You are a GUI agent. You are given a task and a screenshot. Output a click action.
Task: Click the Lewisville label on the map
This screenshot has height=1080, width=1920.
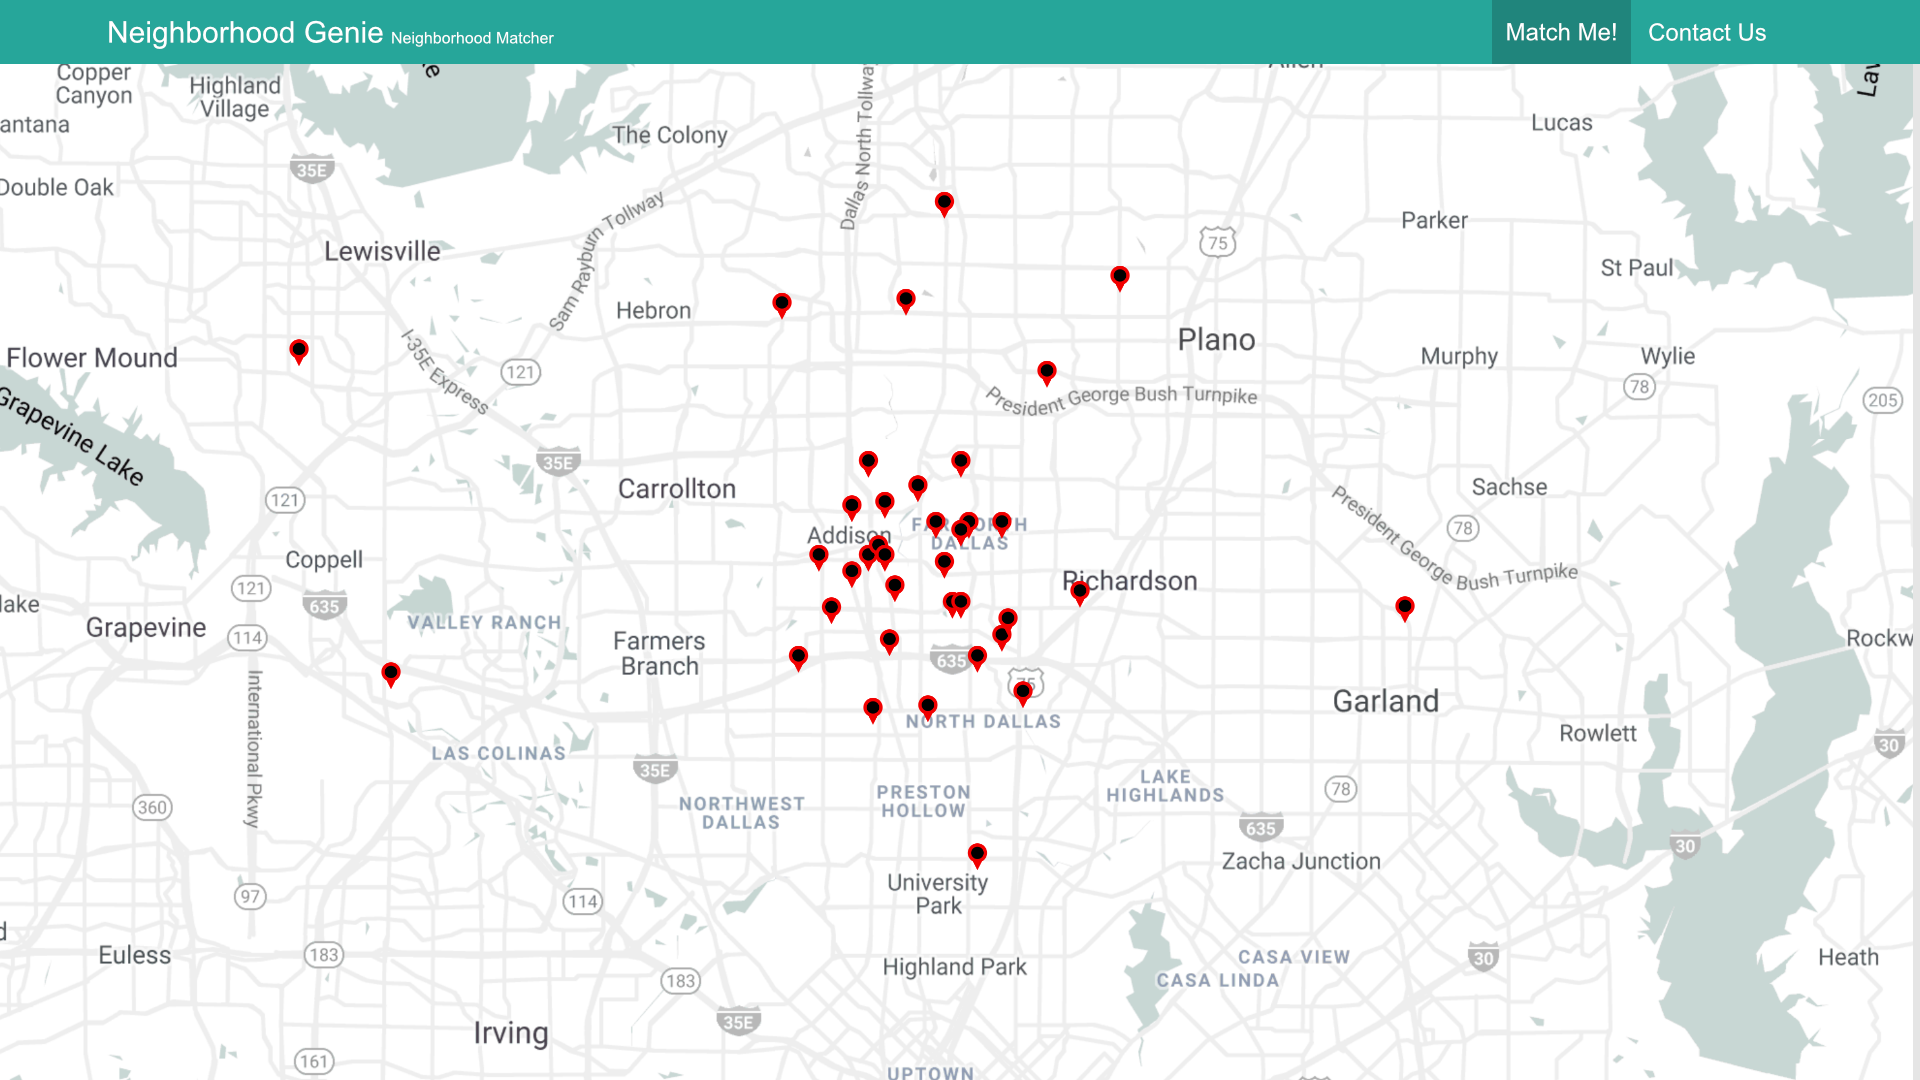[381, 251]
